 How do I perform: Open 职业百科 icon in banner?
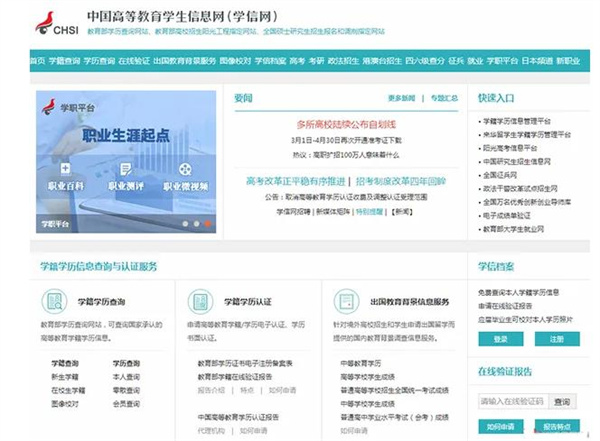point(65,168)
